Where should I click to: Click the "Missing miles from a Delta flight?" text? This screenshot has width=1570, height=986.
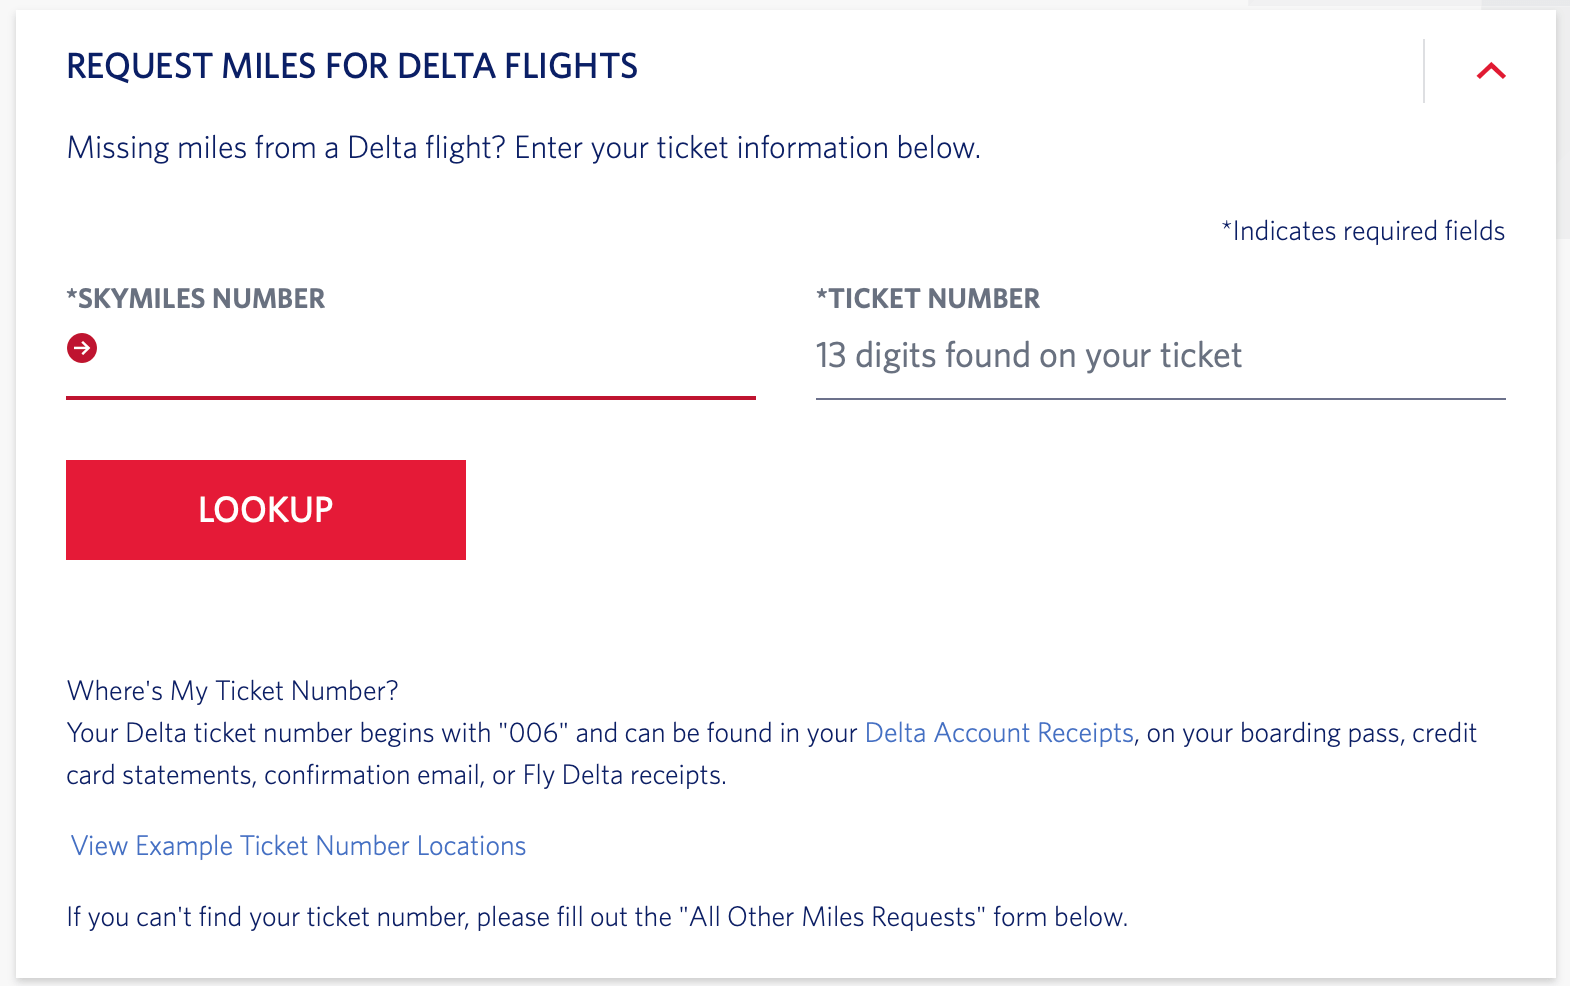click(286, 148)
